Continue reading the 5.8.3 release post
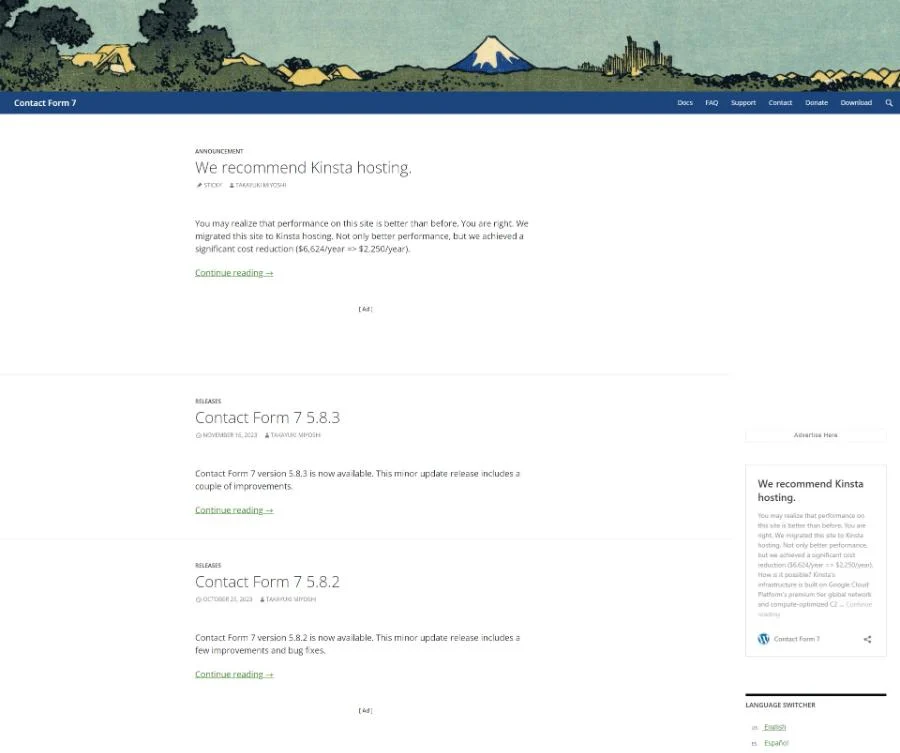Image resolution: width=900 pixels, height=753 pixels. [x=234, y=510]
